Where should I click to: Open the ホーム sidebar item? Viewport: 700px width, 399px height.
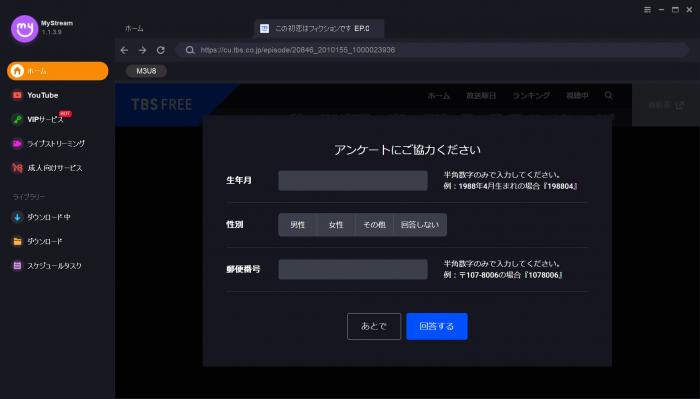point(58,71)
